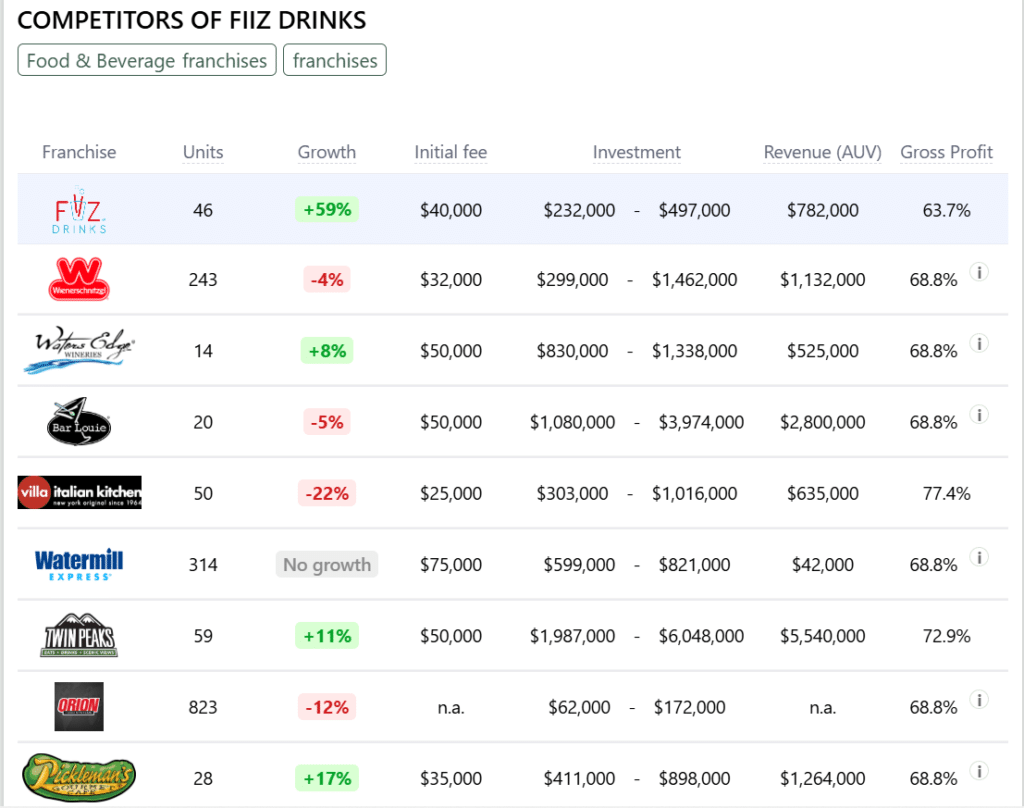Click info icon in Watermill Express row
The height and width of the screenshot is (808, 1024).
979,557
